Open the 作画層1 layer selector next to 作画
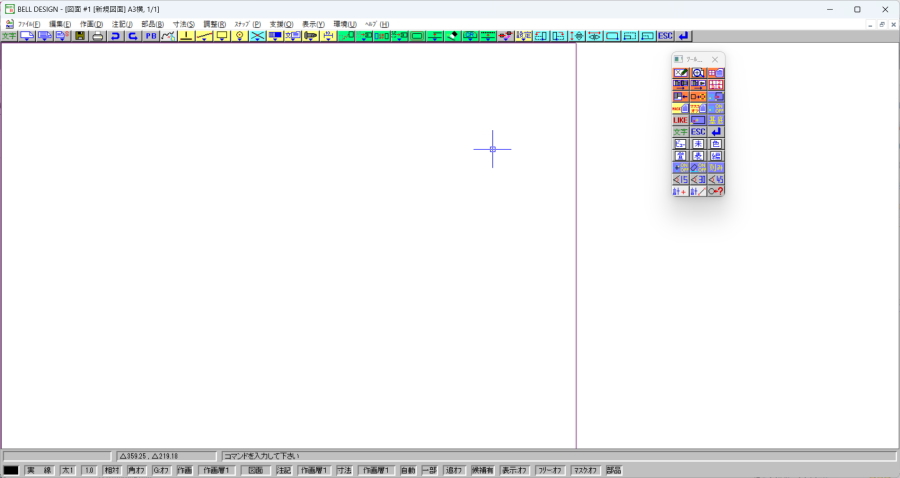Screen dimensions: 900x478 coord(217,470)
